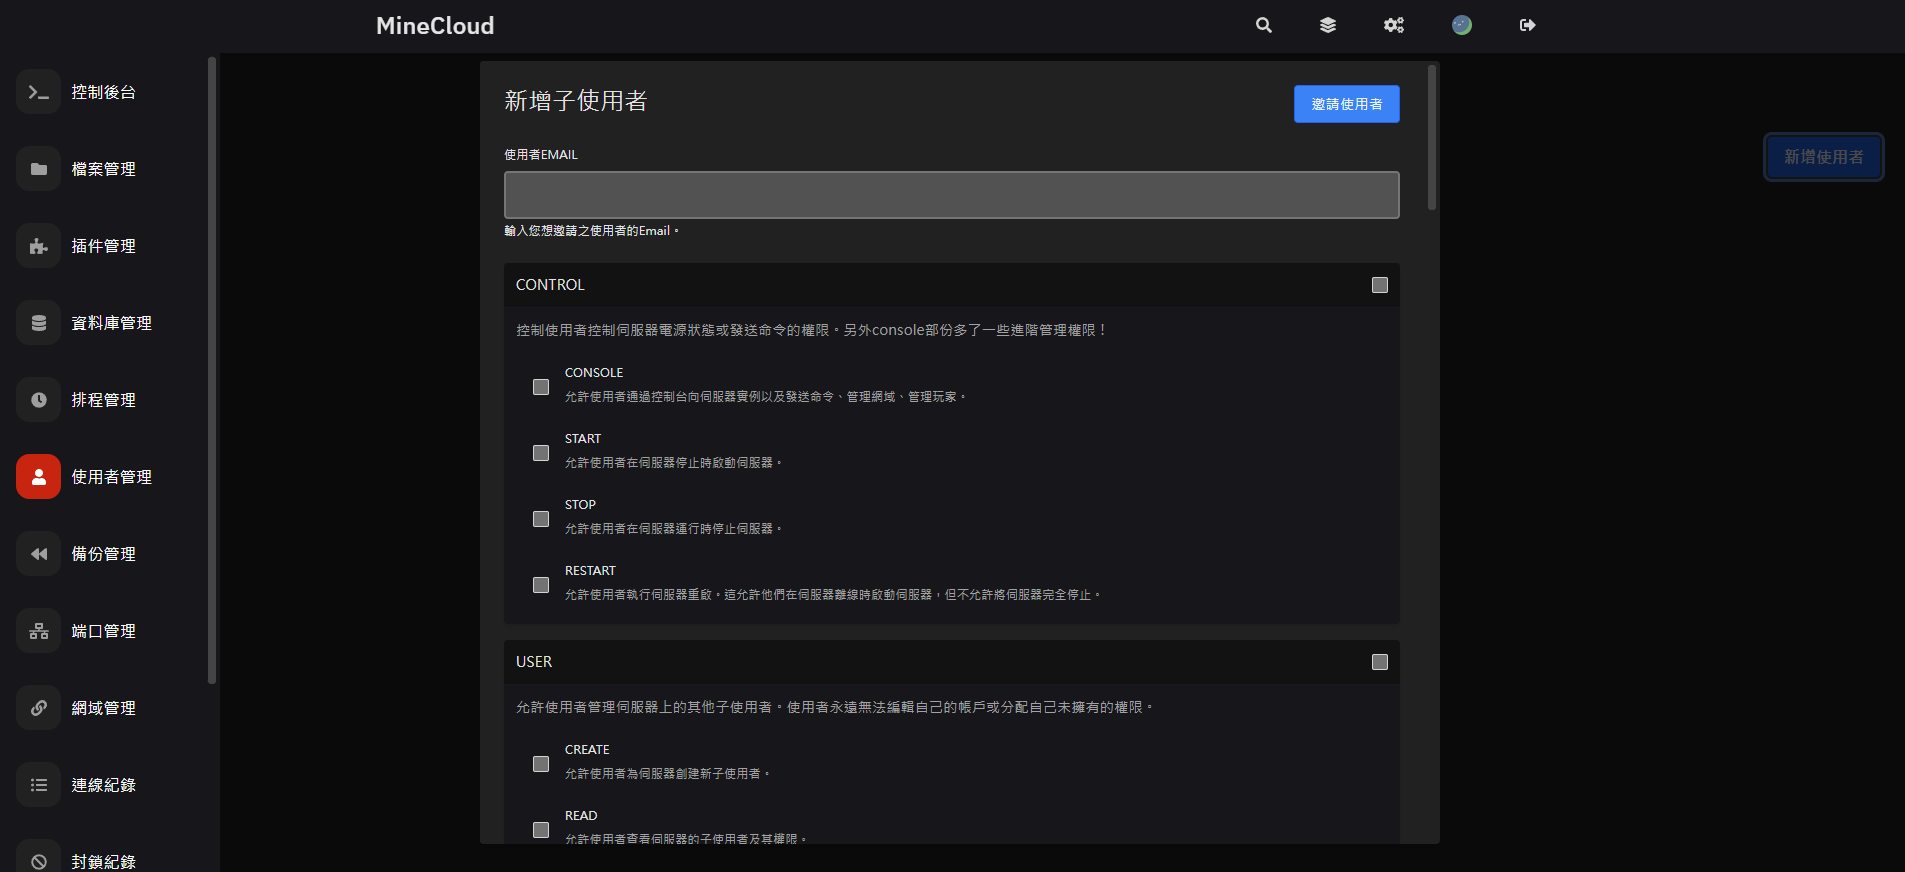Image resolution: width=1905 pixels, height=872 pixels.
Task: Click the dialog's vertical scrollbar
Action: (x=1432, y=138)
